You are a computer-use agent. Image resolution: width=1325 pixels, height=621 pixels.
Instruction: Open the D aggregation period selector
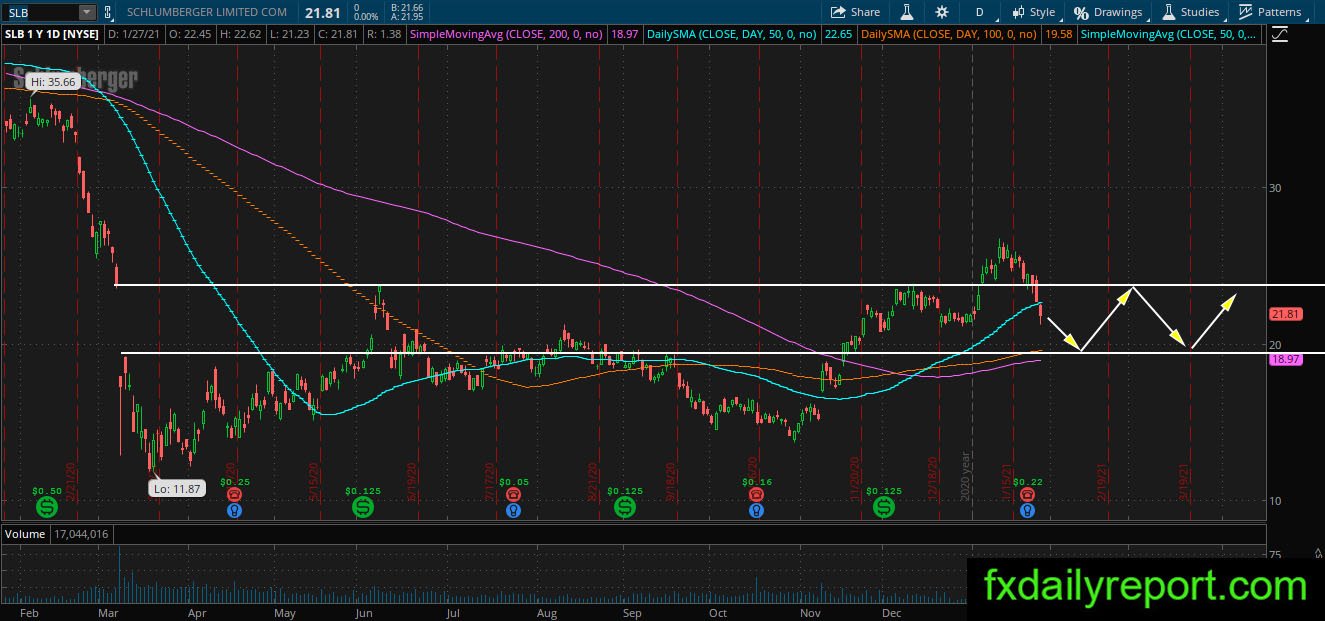pos(980,12)
